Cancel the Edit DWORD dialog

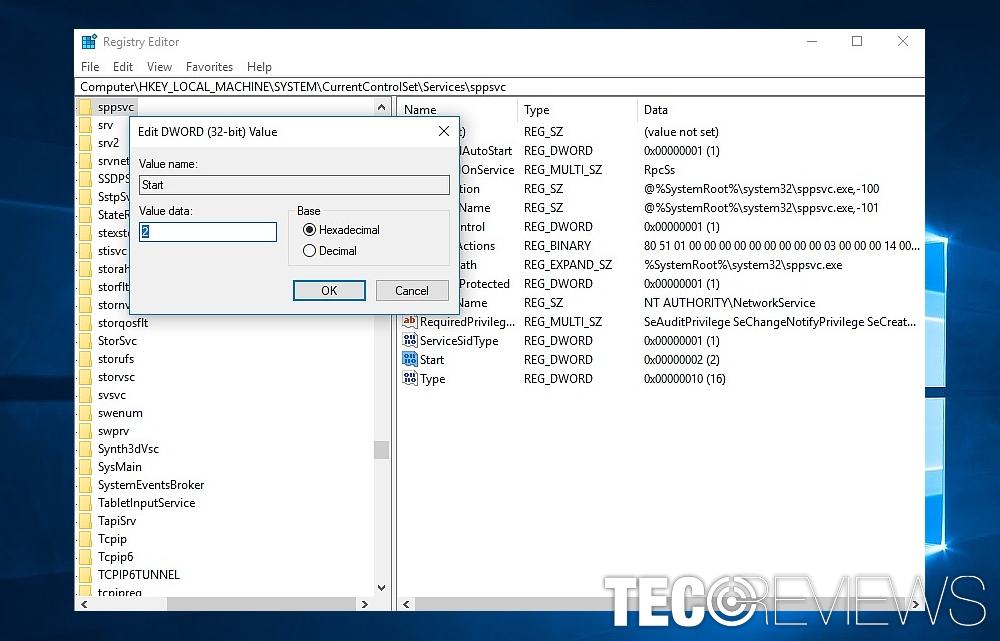tap(412, 290)
